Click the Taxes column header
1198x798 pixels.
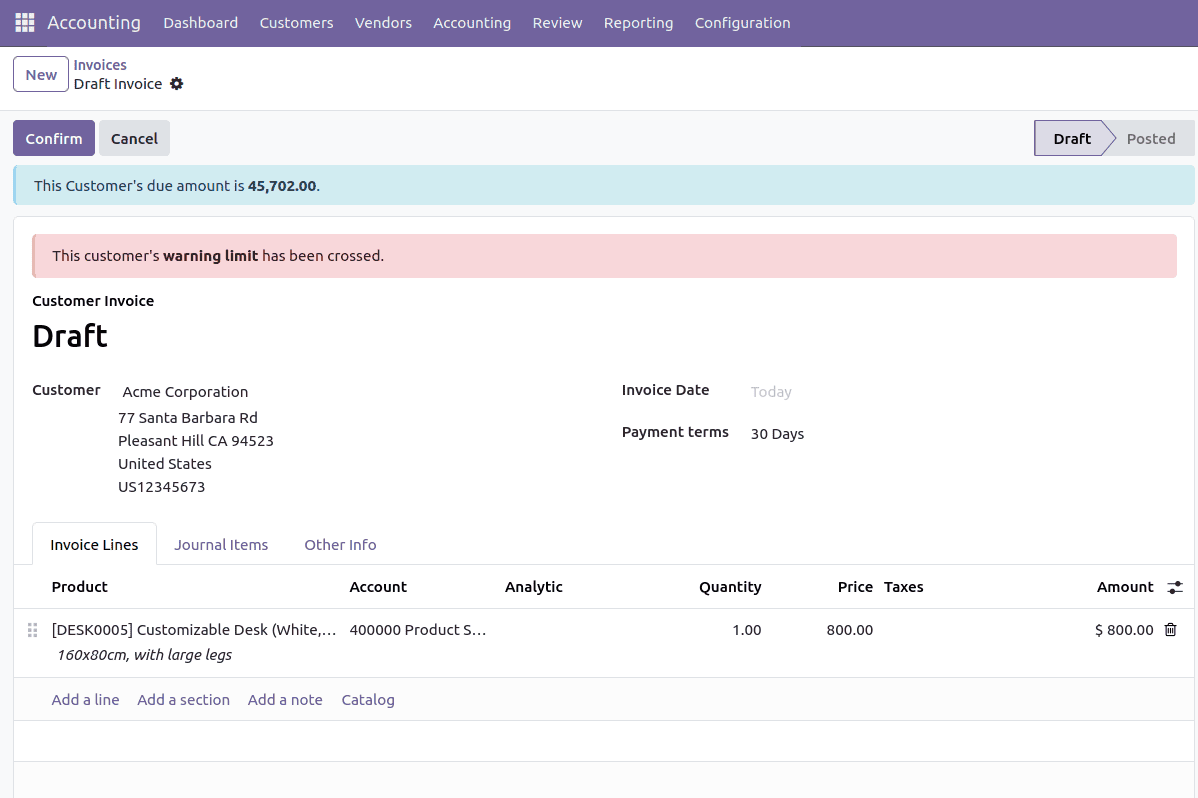[x=904, y=587]
